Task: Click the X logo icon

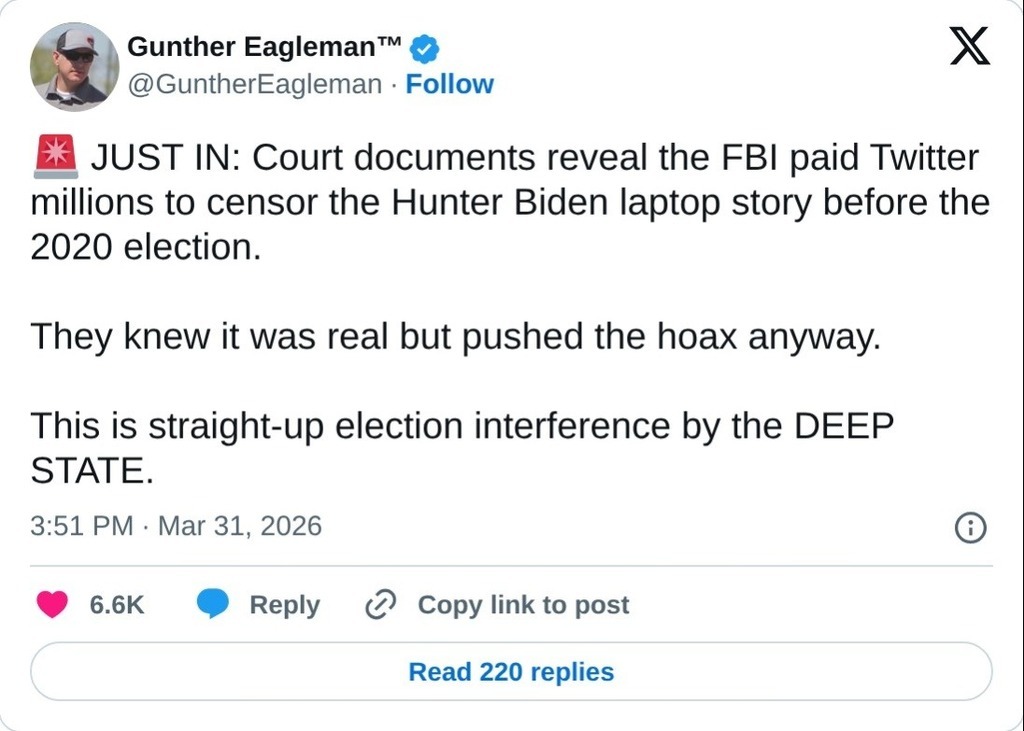Action: click(x=969, y=46)
